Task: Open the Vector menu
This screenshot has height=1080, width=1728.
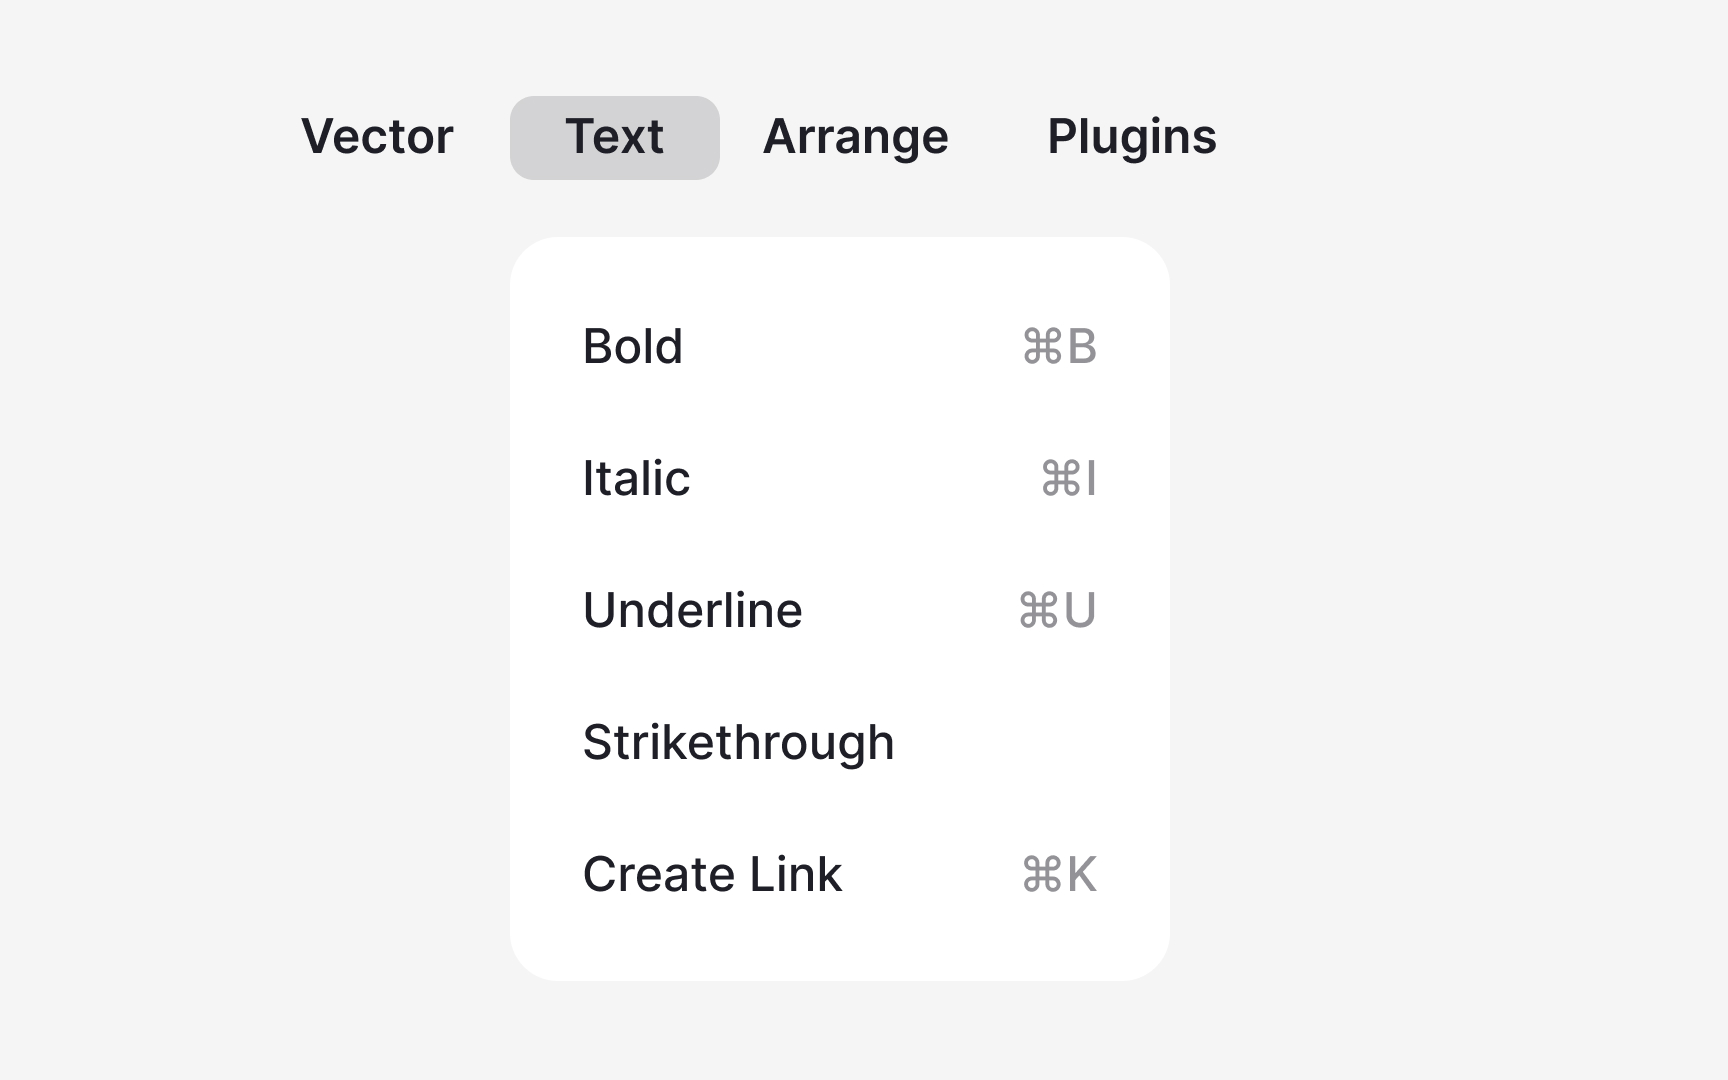Action: (x=377, y=137)
